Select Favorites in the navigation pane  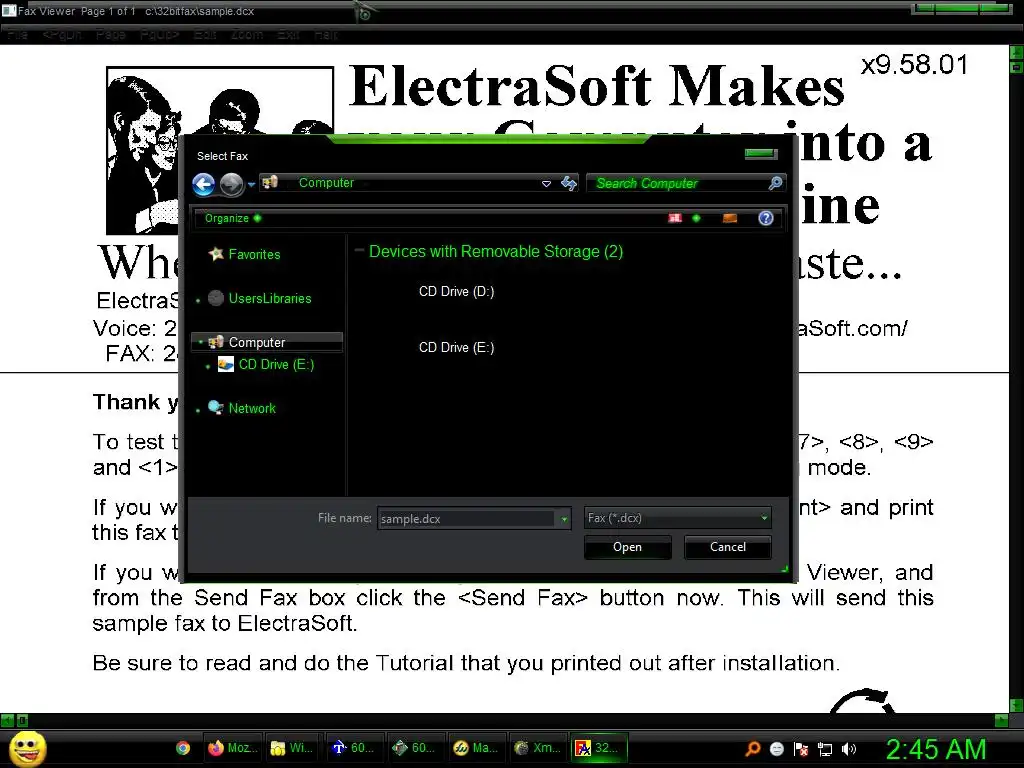254,255
